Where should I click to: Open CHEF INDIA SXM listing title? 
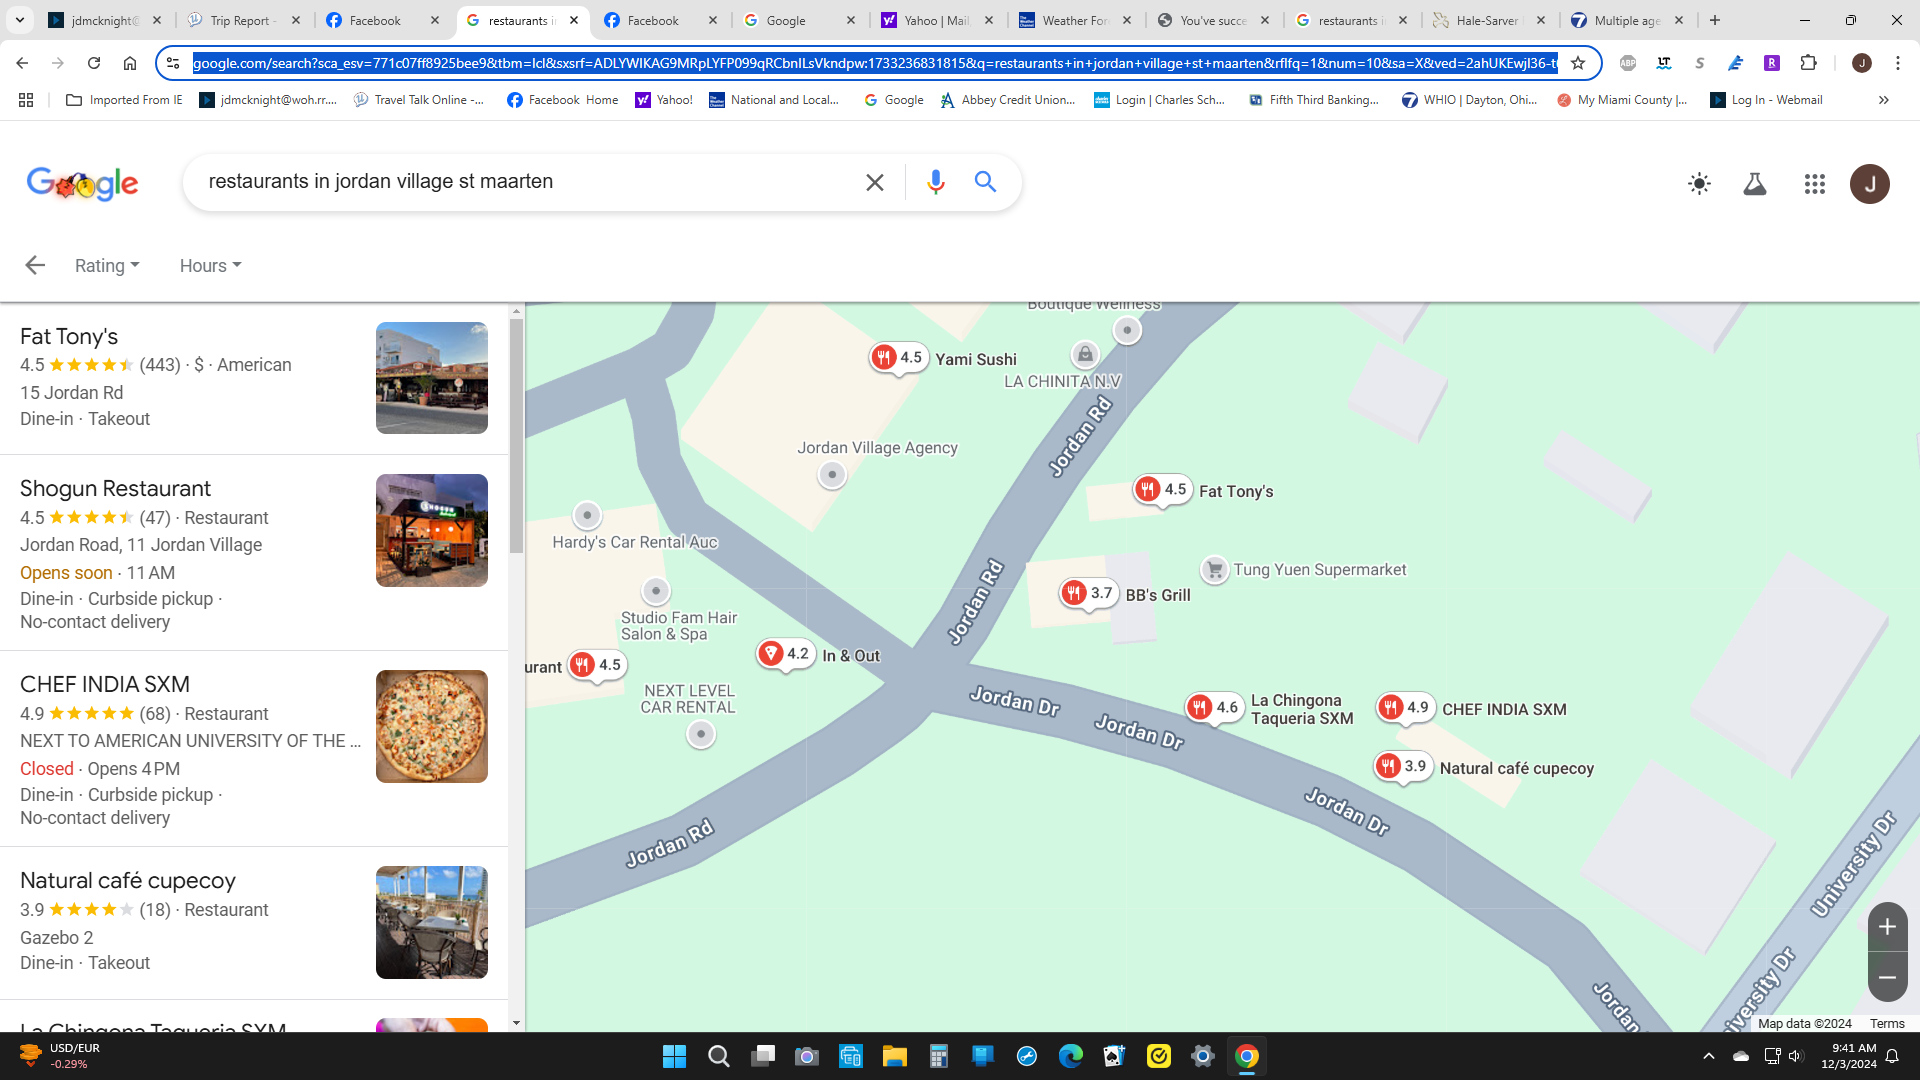click(105, 684)
